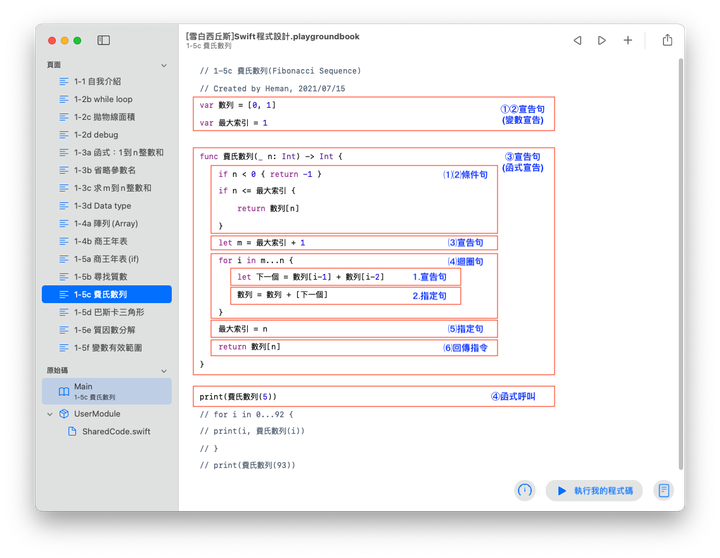Image resolution: width=720 pixels, height=558 pixels.
Task: Open page 1-2d debug
Action: coord(107,135)
